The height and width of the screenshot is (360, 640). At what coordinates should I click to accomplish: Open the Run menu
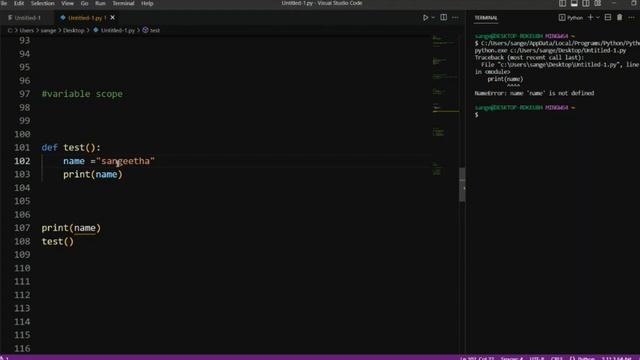point(100,3)
